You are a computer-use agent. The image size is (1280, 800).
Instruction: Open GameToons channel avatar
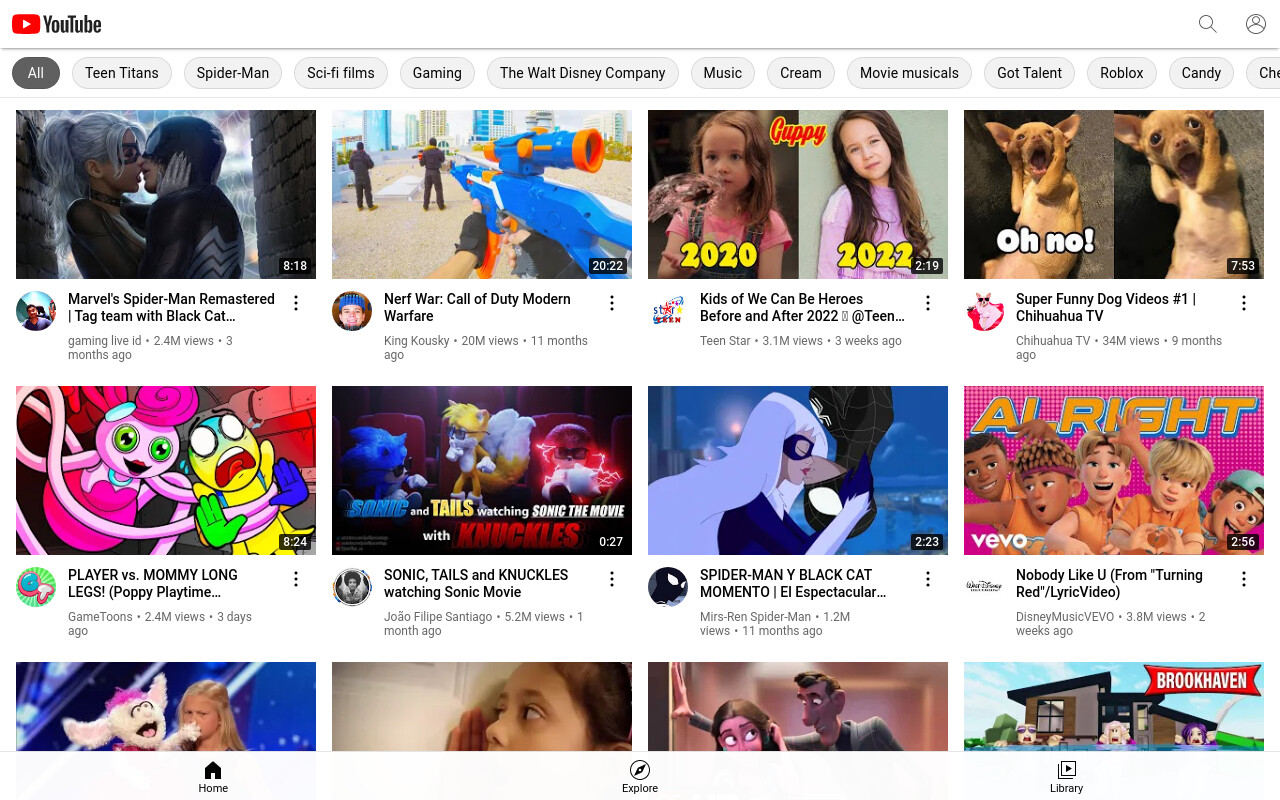pyautogui.click(x=36, y=587)
